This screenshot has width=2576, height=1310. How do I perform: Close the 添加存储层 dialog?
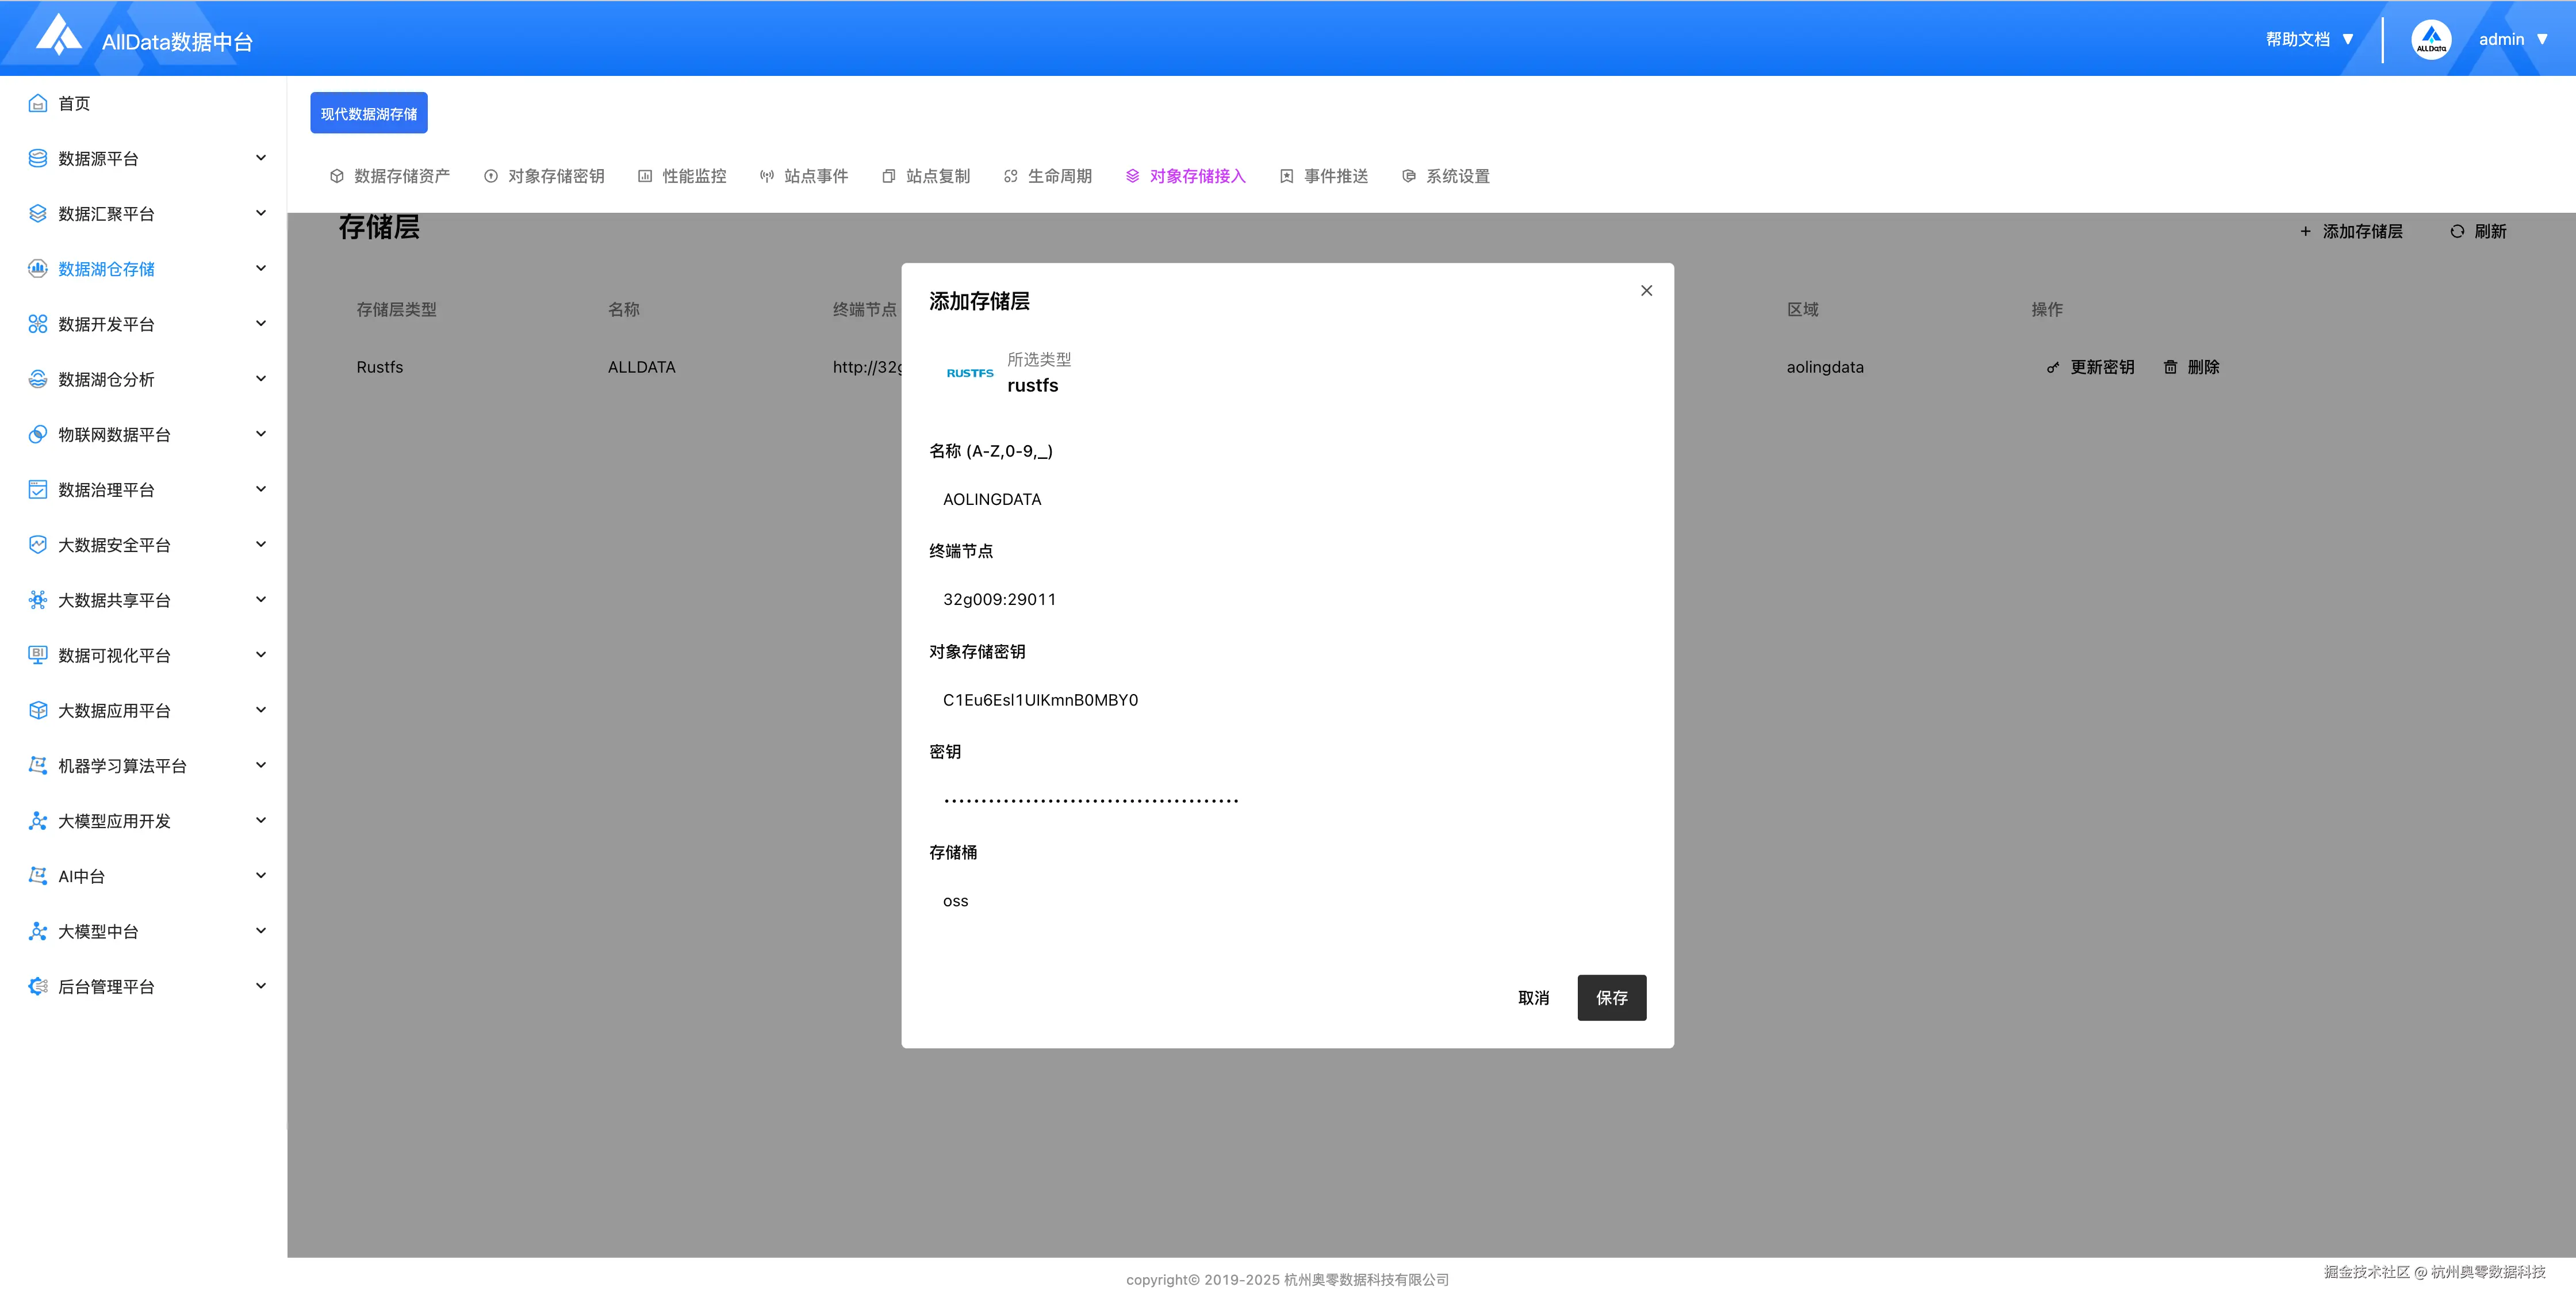[1646, 290]
